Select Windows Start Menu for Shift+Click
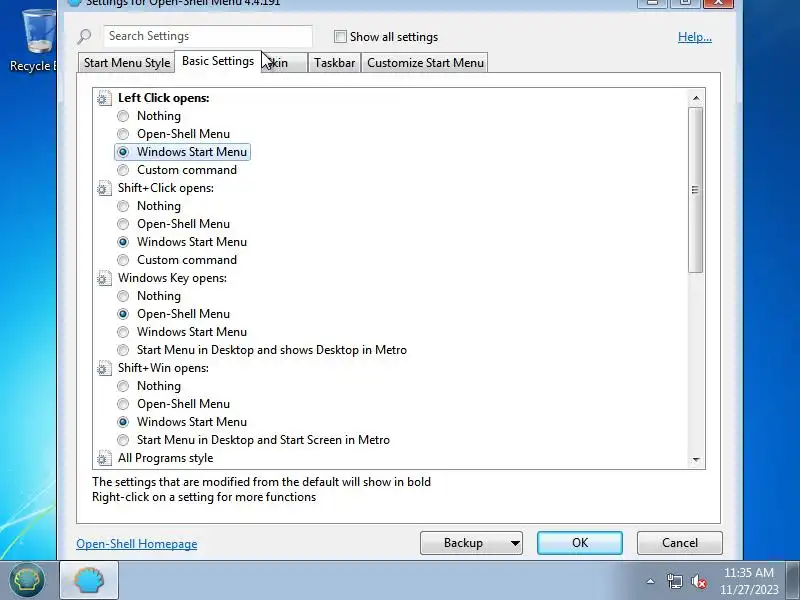Image resolution: width=800 pixels, height=600 pixels. (x=123, y=242)
